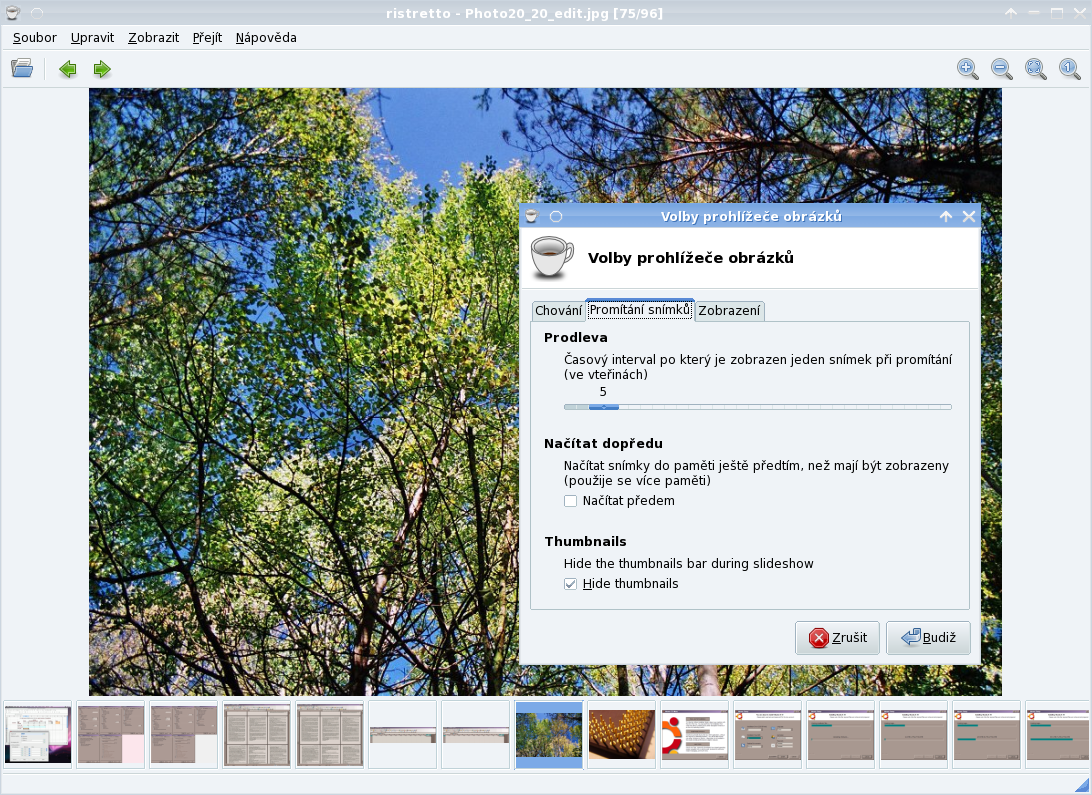
Task: Shade dialog using up arrow button
Action: 945,217
